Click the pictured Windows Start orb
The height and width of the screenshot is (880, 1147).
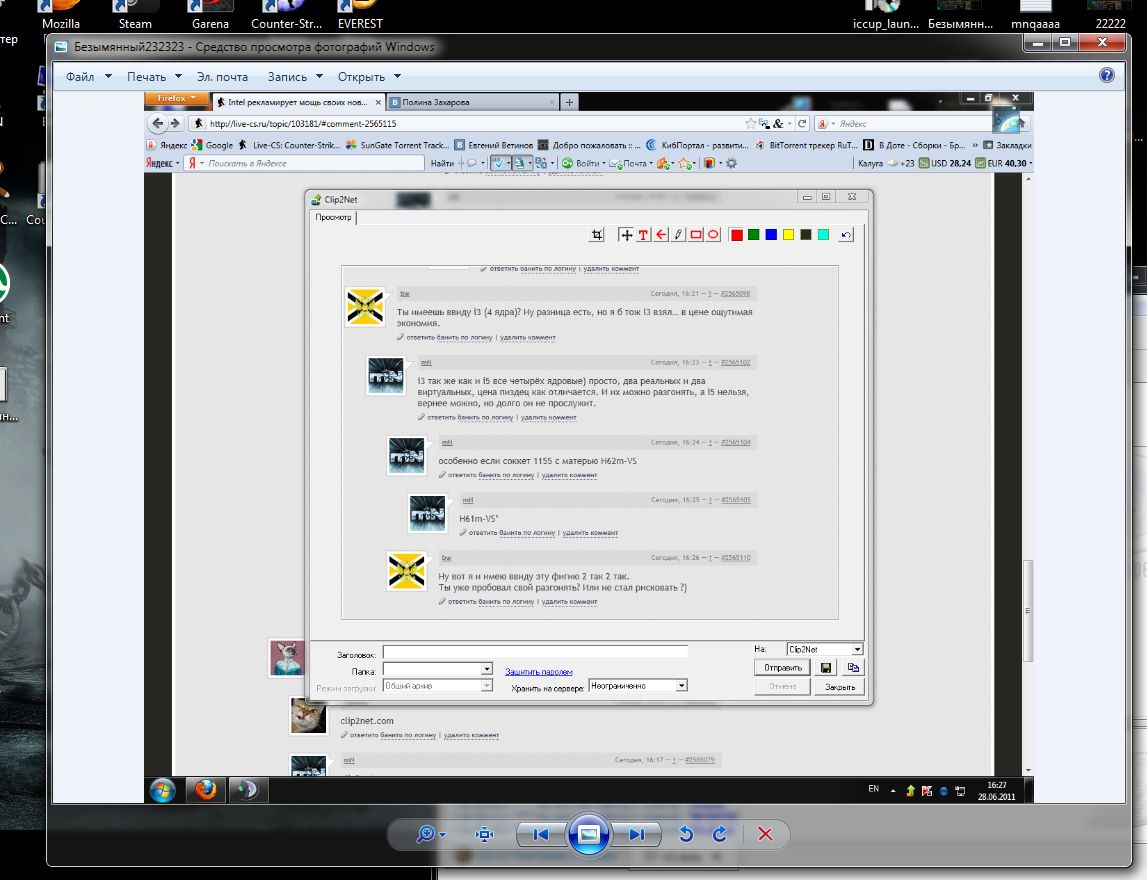tap(162, 790)
